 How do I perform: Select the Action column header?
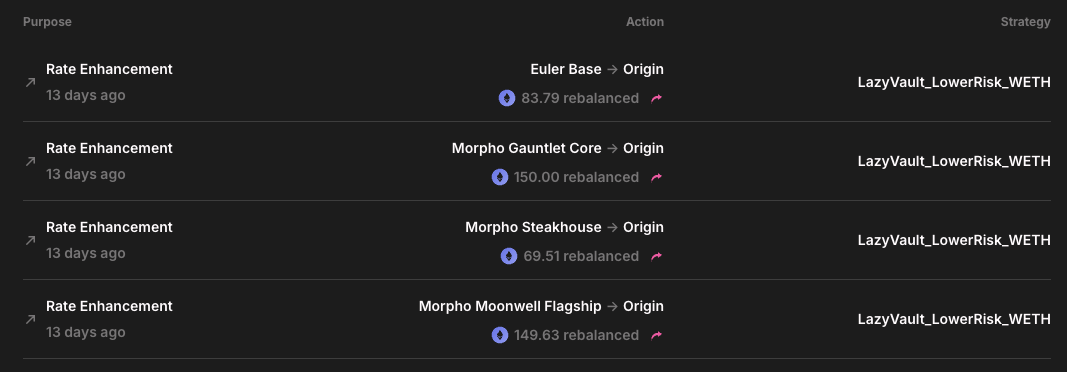coord(645,22)
